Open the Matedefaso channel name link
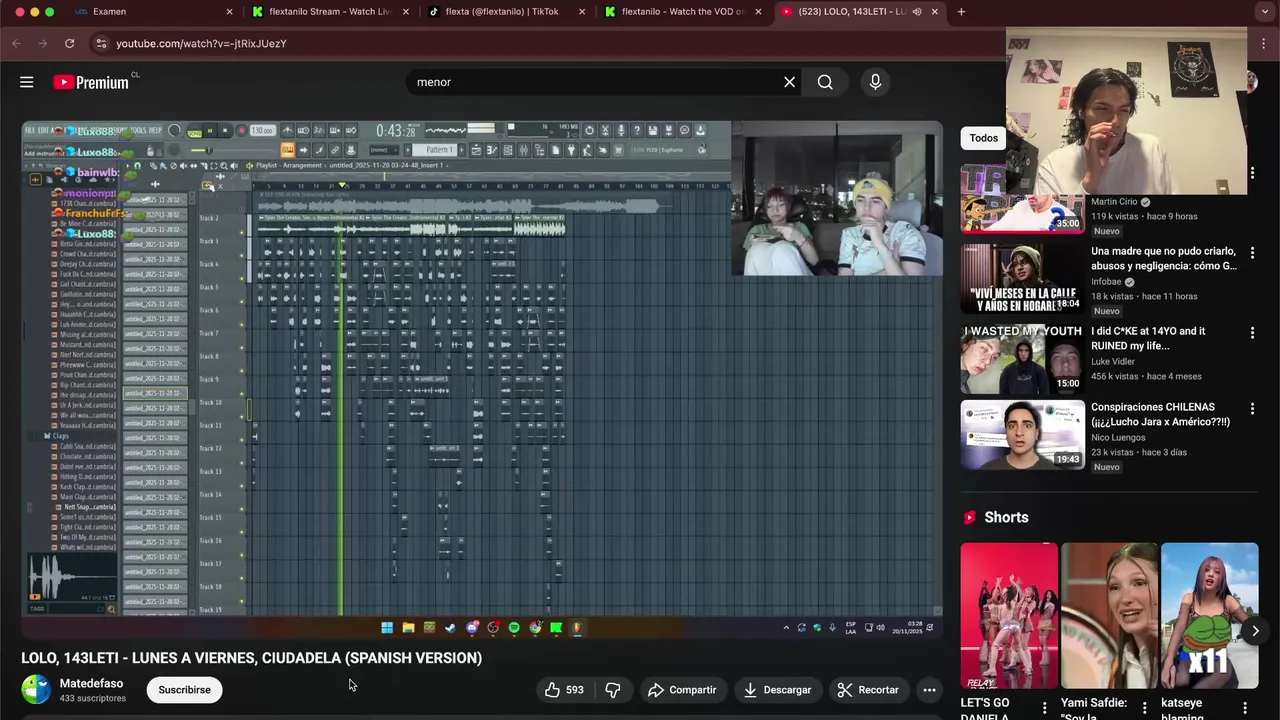The image size is (1280, 720). 91,684
